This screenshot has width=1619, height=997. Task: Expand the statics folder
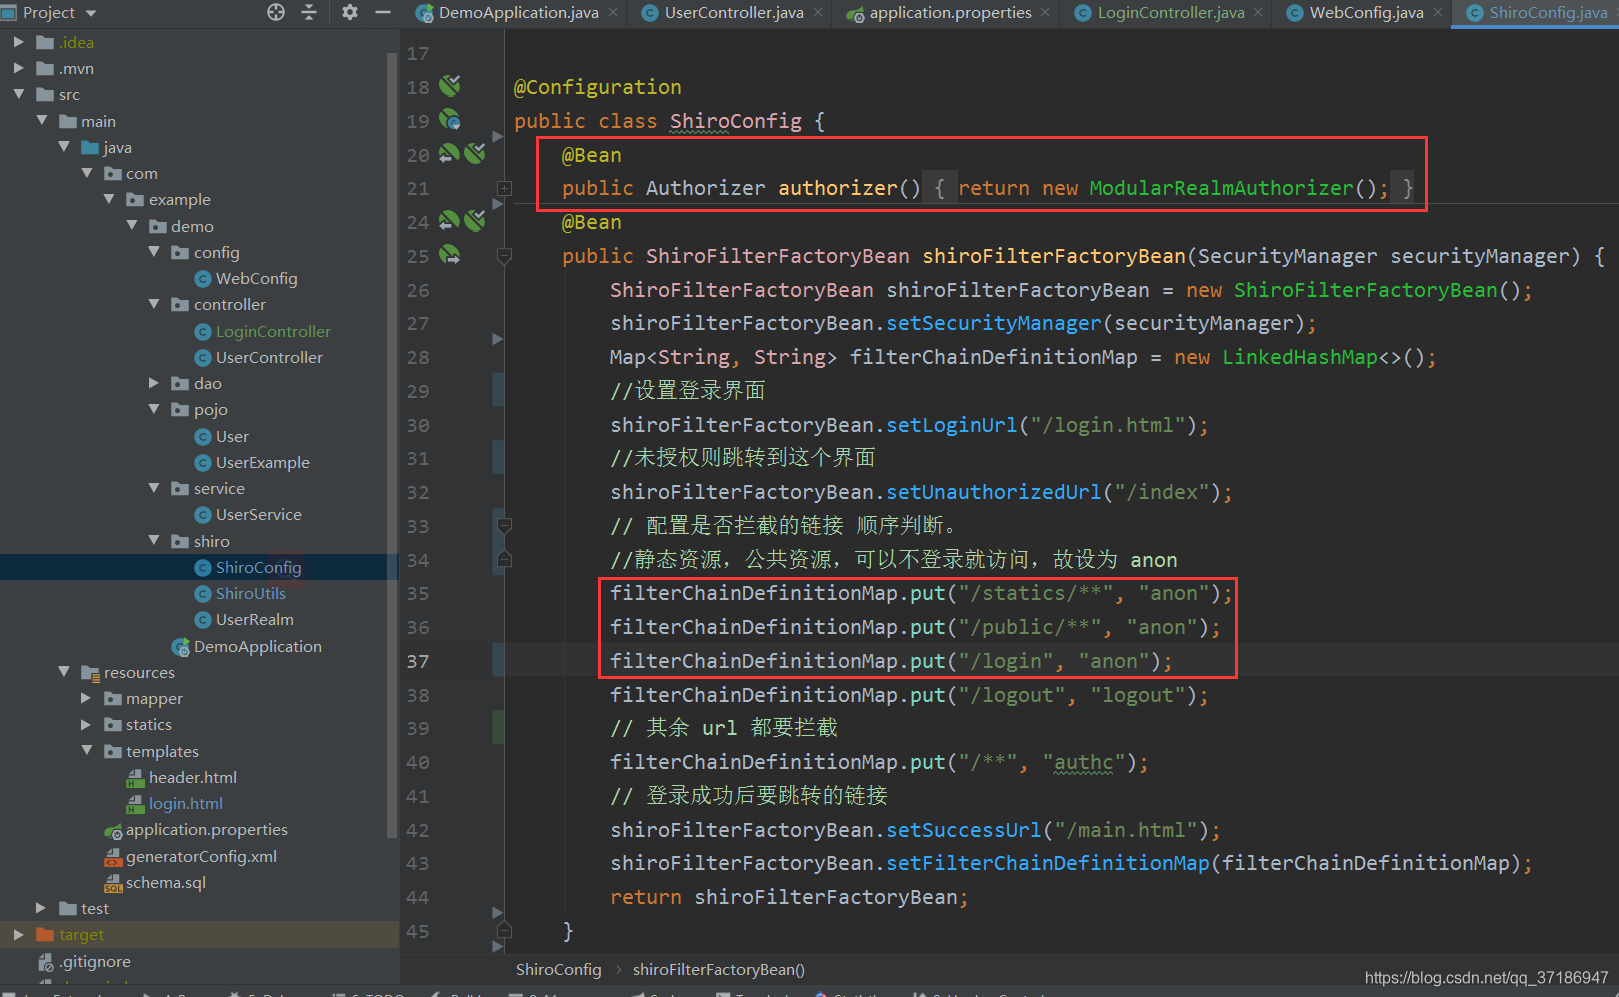coord(86,724)
